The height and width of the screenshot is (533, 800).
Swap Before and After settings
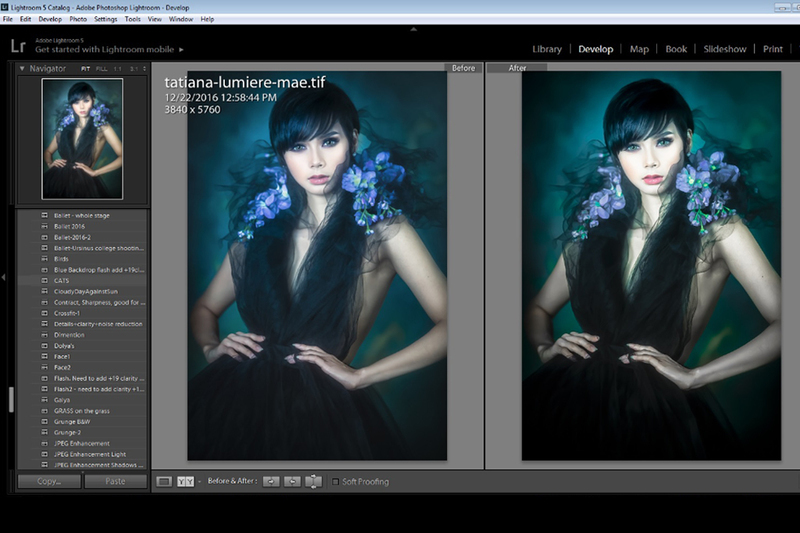coord(313,481)
